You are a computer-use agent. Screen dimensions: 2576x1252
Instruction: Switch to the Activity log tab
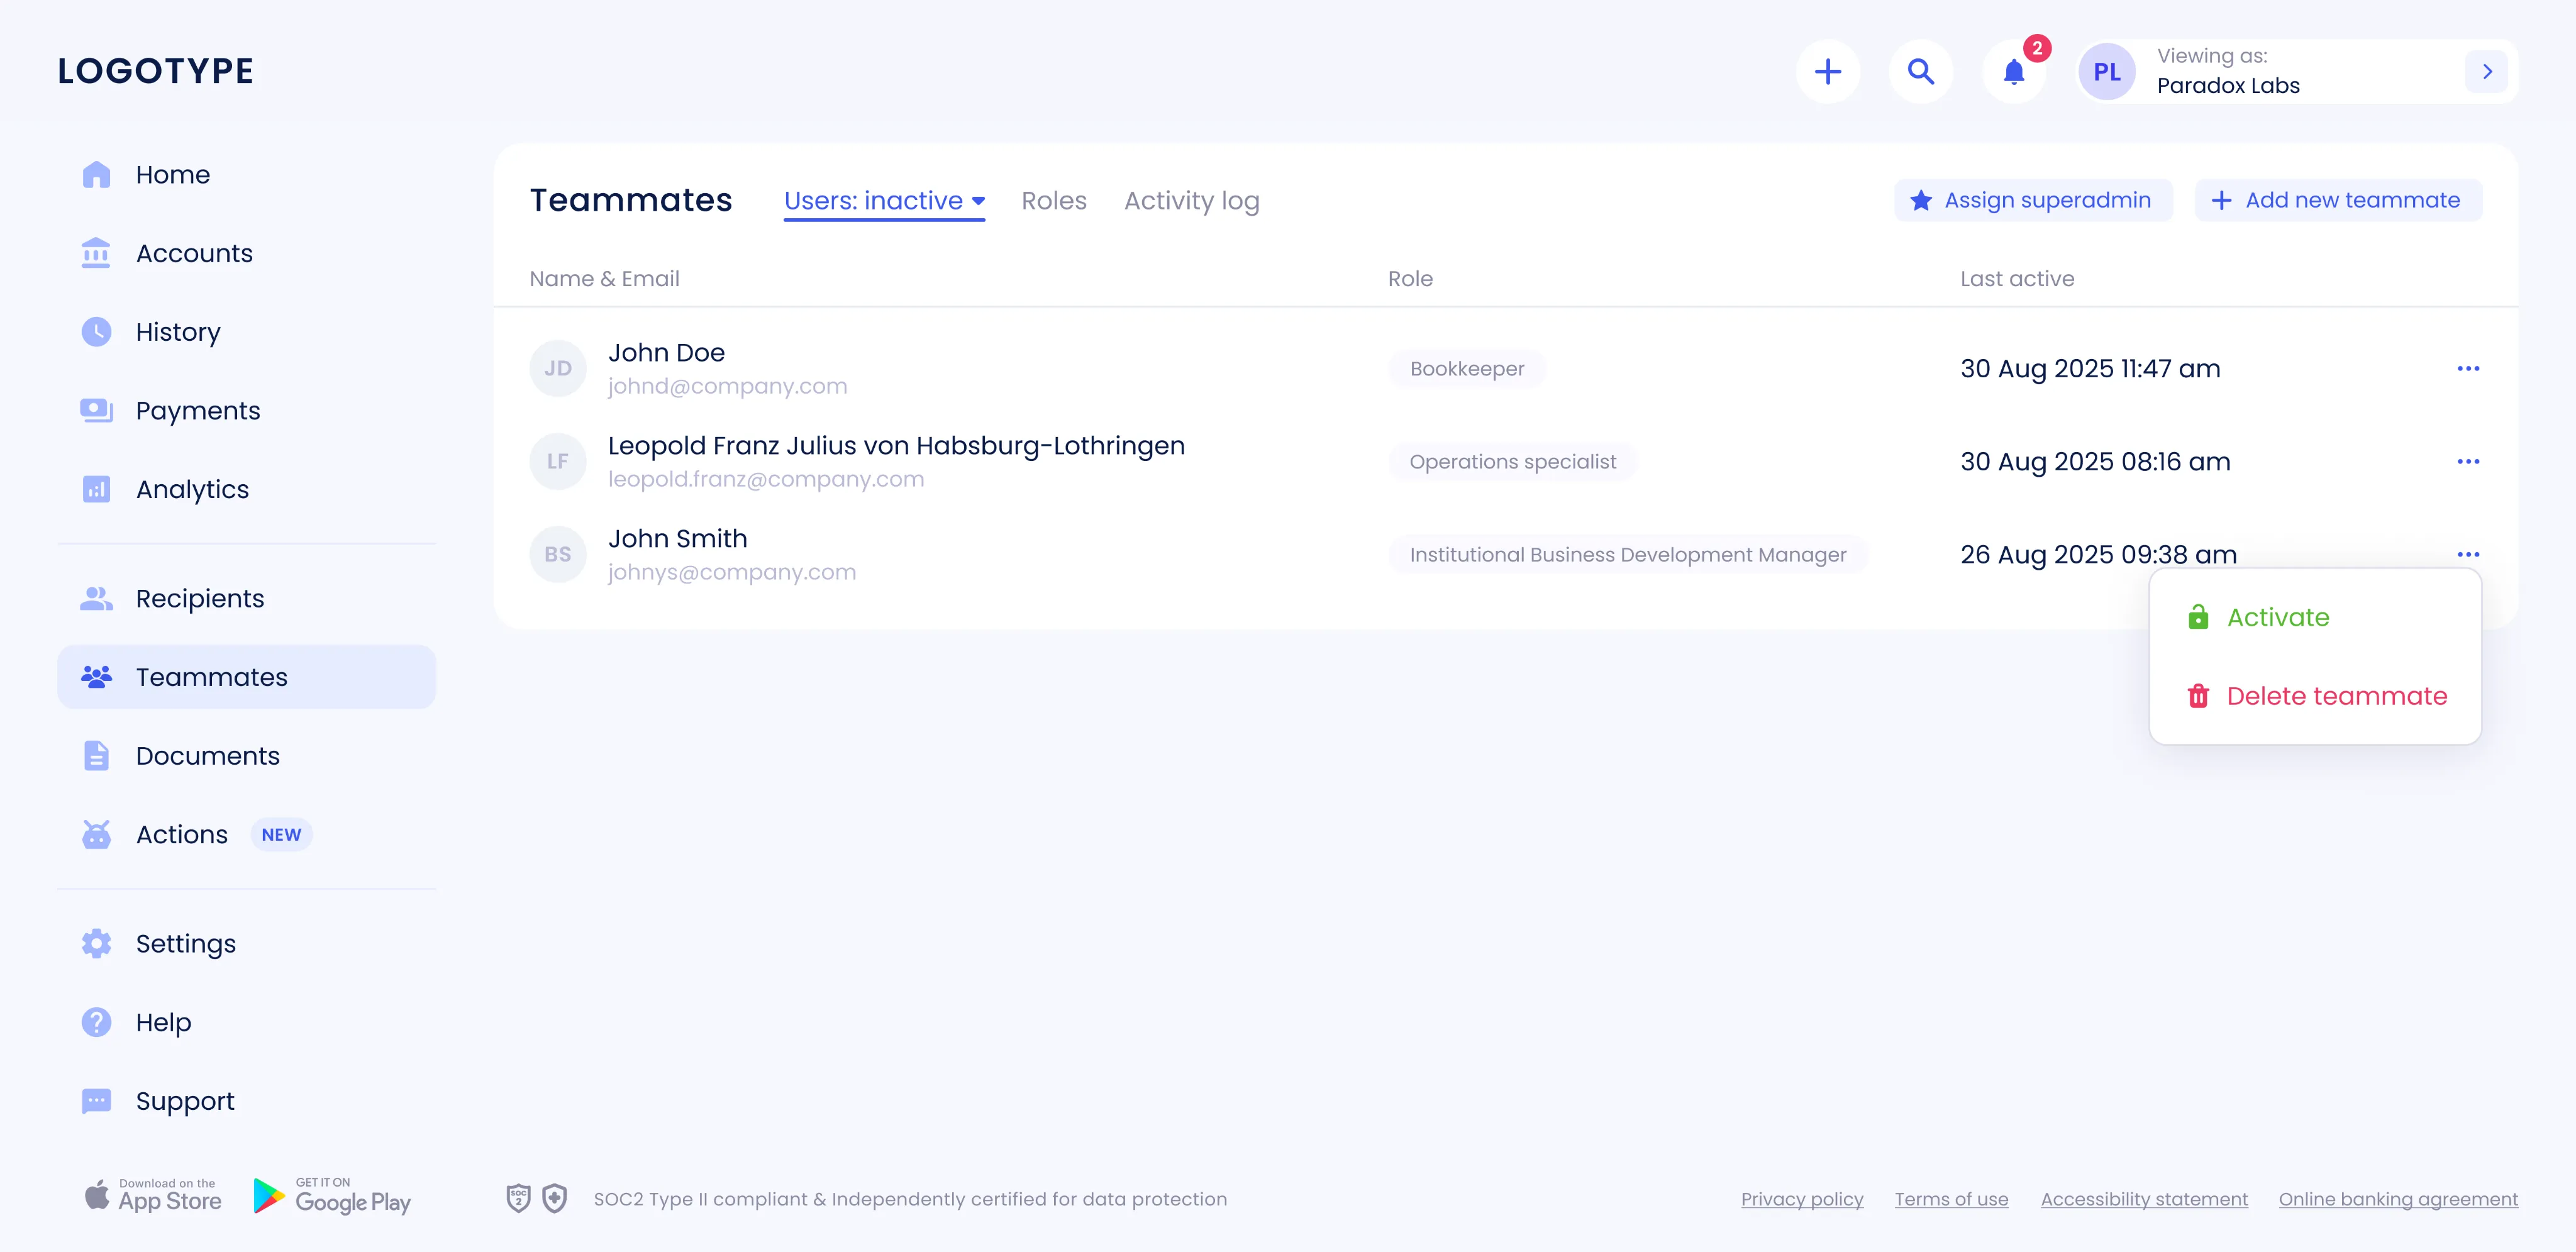tap(1191, 201)
